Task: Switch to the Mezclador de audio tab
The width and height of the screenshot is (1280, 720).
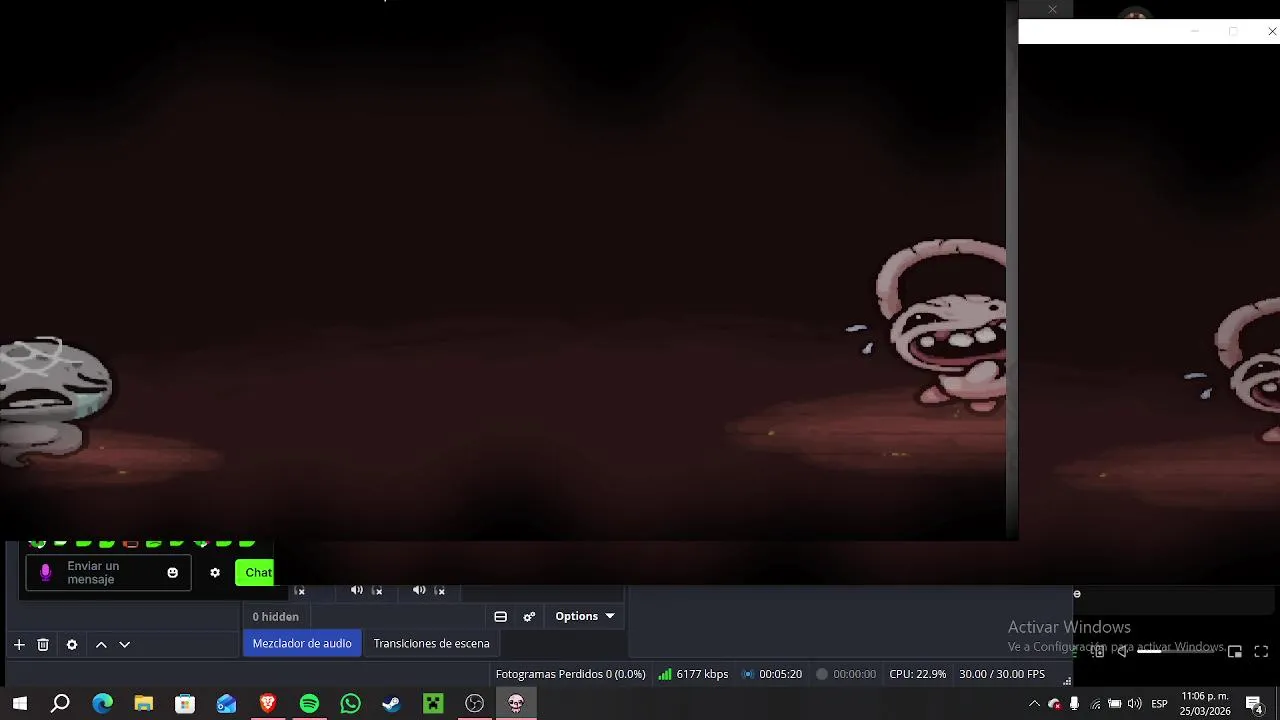Action: [x=302, y=643]
